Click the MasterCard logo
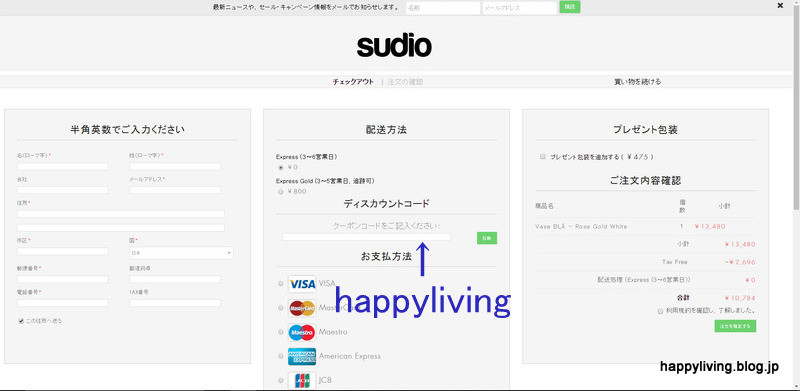This screenshot has width=800, height=391. (302, 308)
